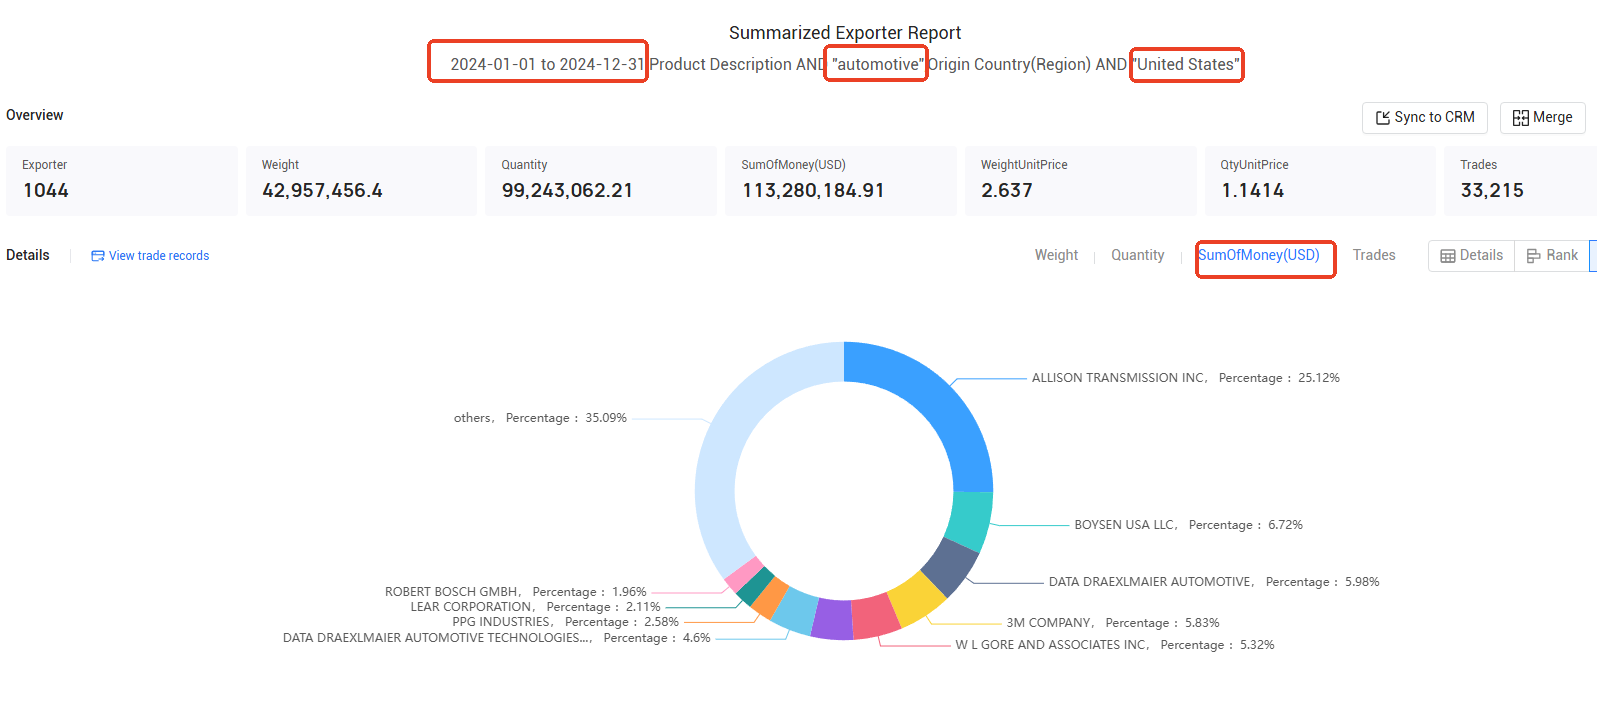Click the Merge button label
Viewport: 1597px width, 701px height.
click(x=1552, y=117)
